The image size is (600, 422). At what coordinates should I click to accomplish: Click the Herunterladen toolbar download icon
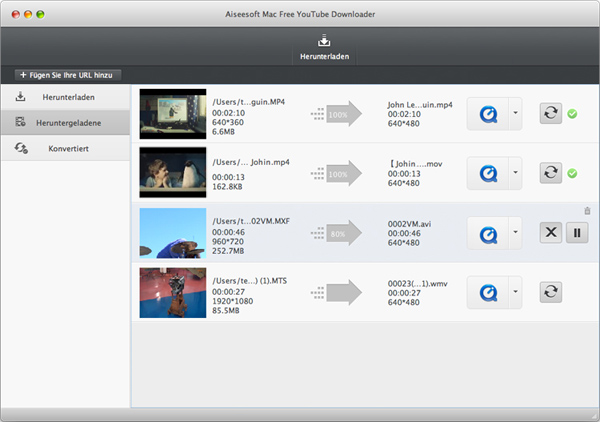click(x=324, y=41)
